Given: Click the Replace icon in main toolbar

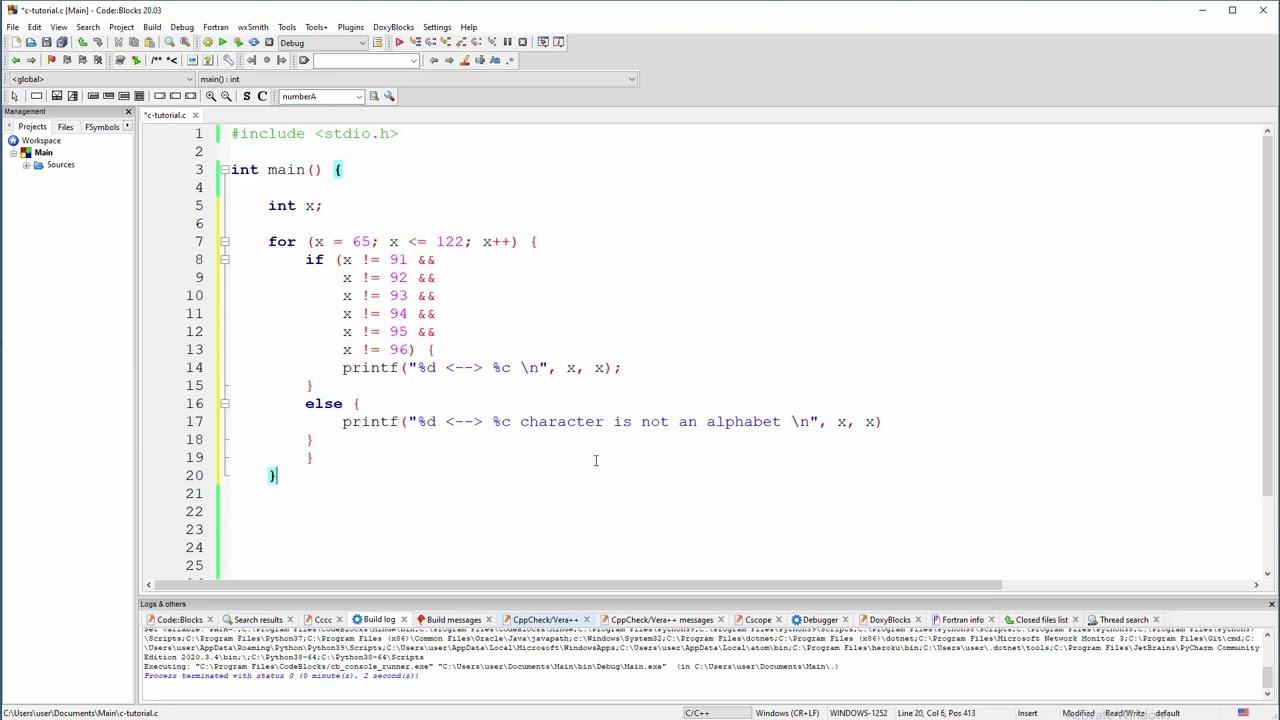Looking at the screenshot, I should pos(185,42).
